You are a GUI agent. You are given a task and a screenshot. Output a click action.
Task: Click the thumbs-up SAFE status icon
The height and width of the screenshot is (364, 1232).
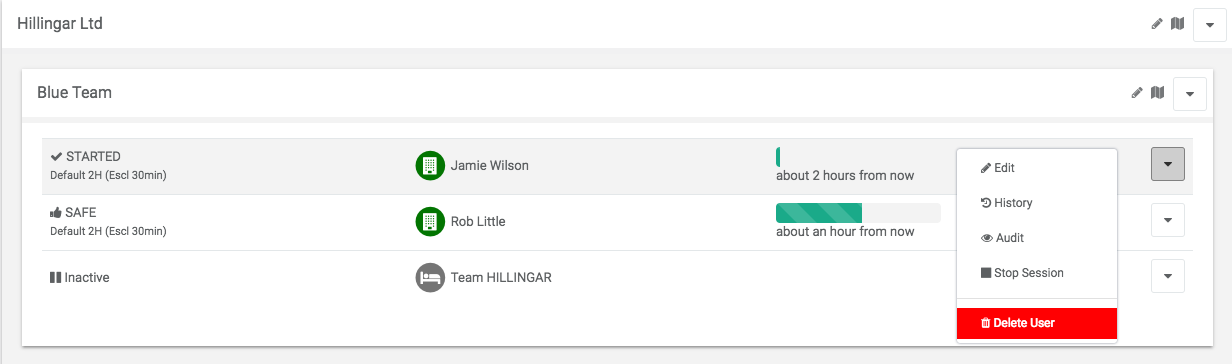(56, 212)
